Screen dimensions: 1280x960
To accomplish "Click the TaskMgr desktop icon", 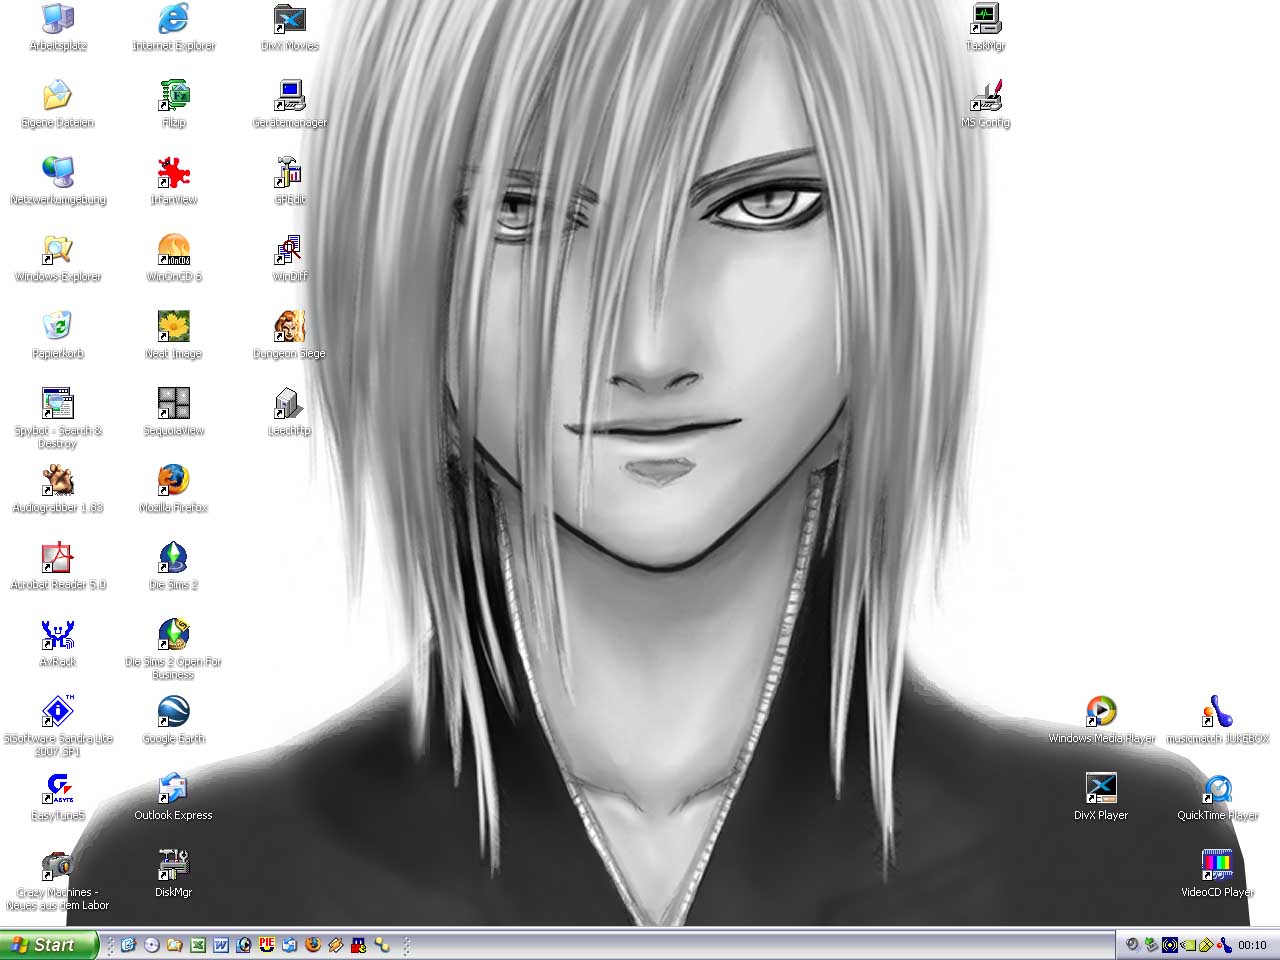I will [986, 27].
